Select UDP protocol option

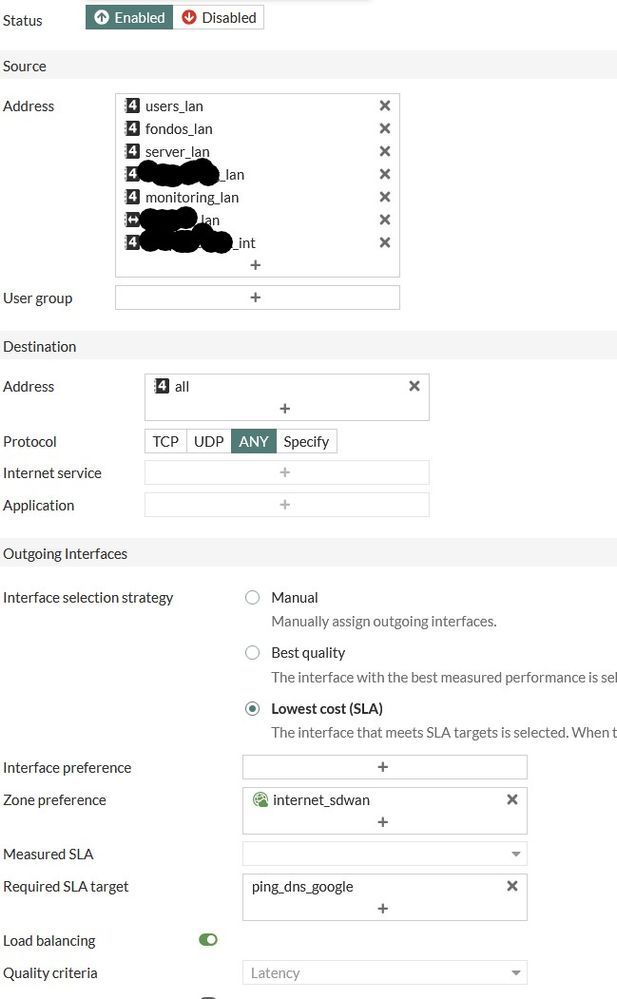[x=208, y=441]
